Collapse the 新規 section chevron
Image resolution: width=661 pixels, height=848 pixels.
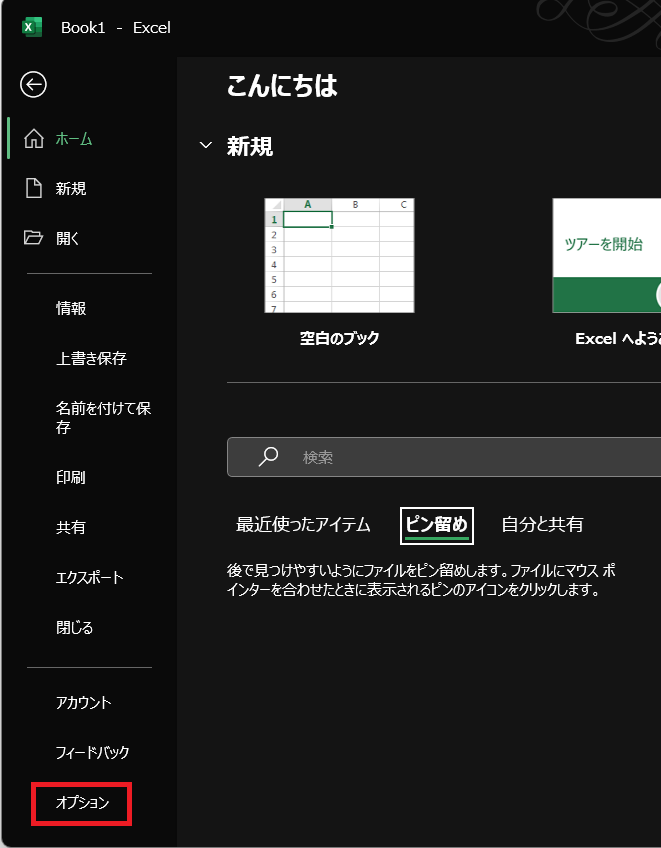pos(206,146)
